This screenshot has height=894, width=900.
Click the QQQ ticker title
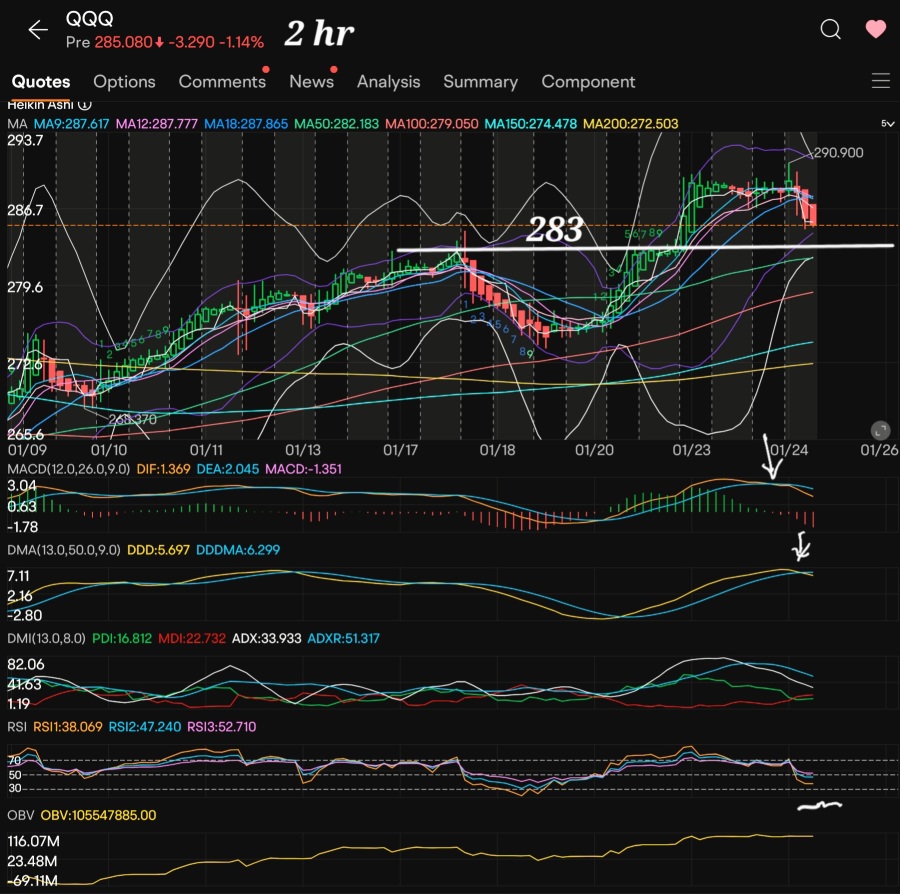tap(90, 19)
